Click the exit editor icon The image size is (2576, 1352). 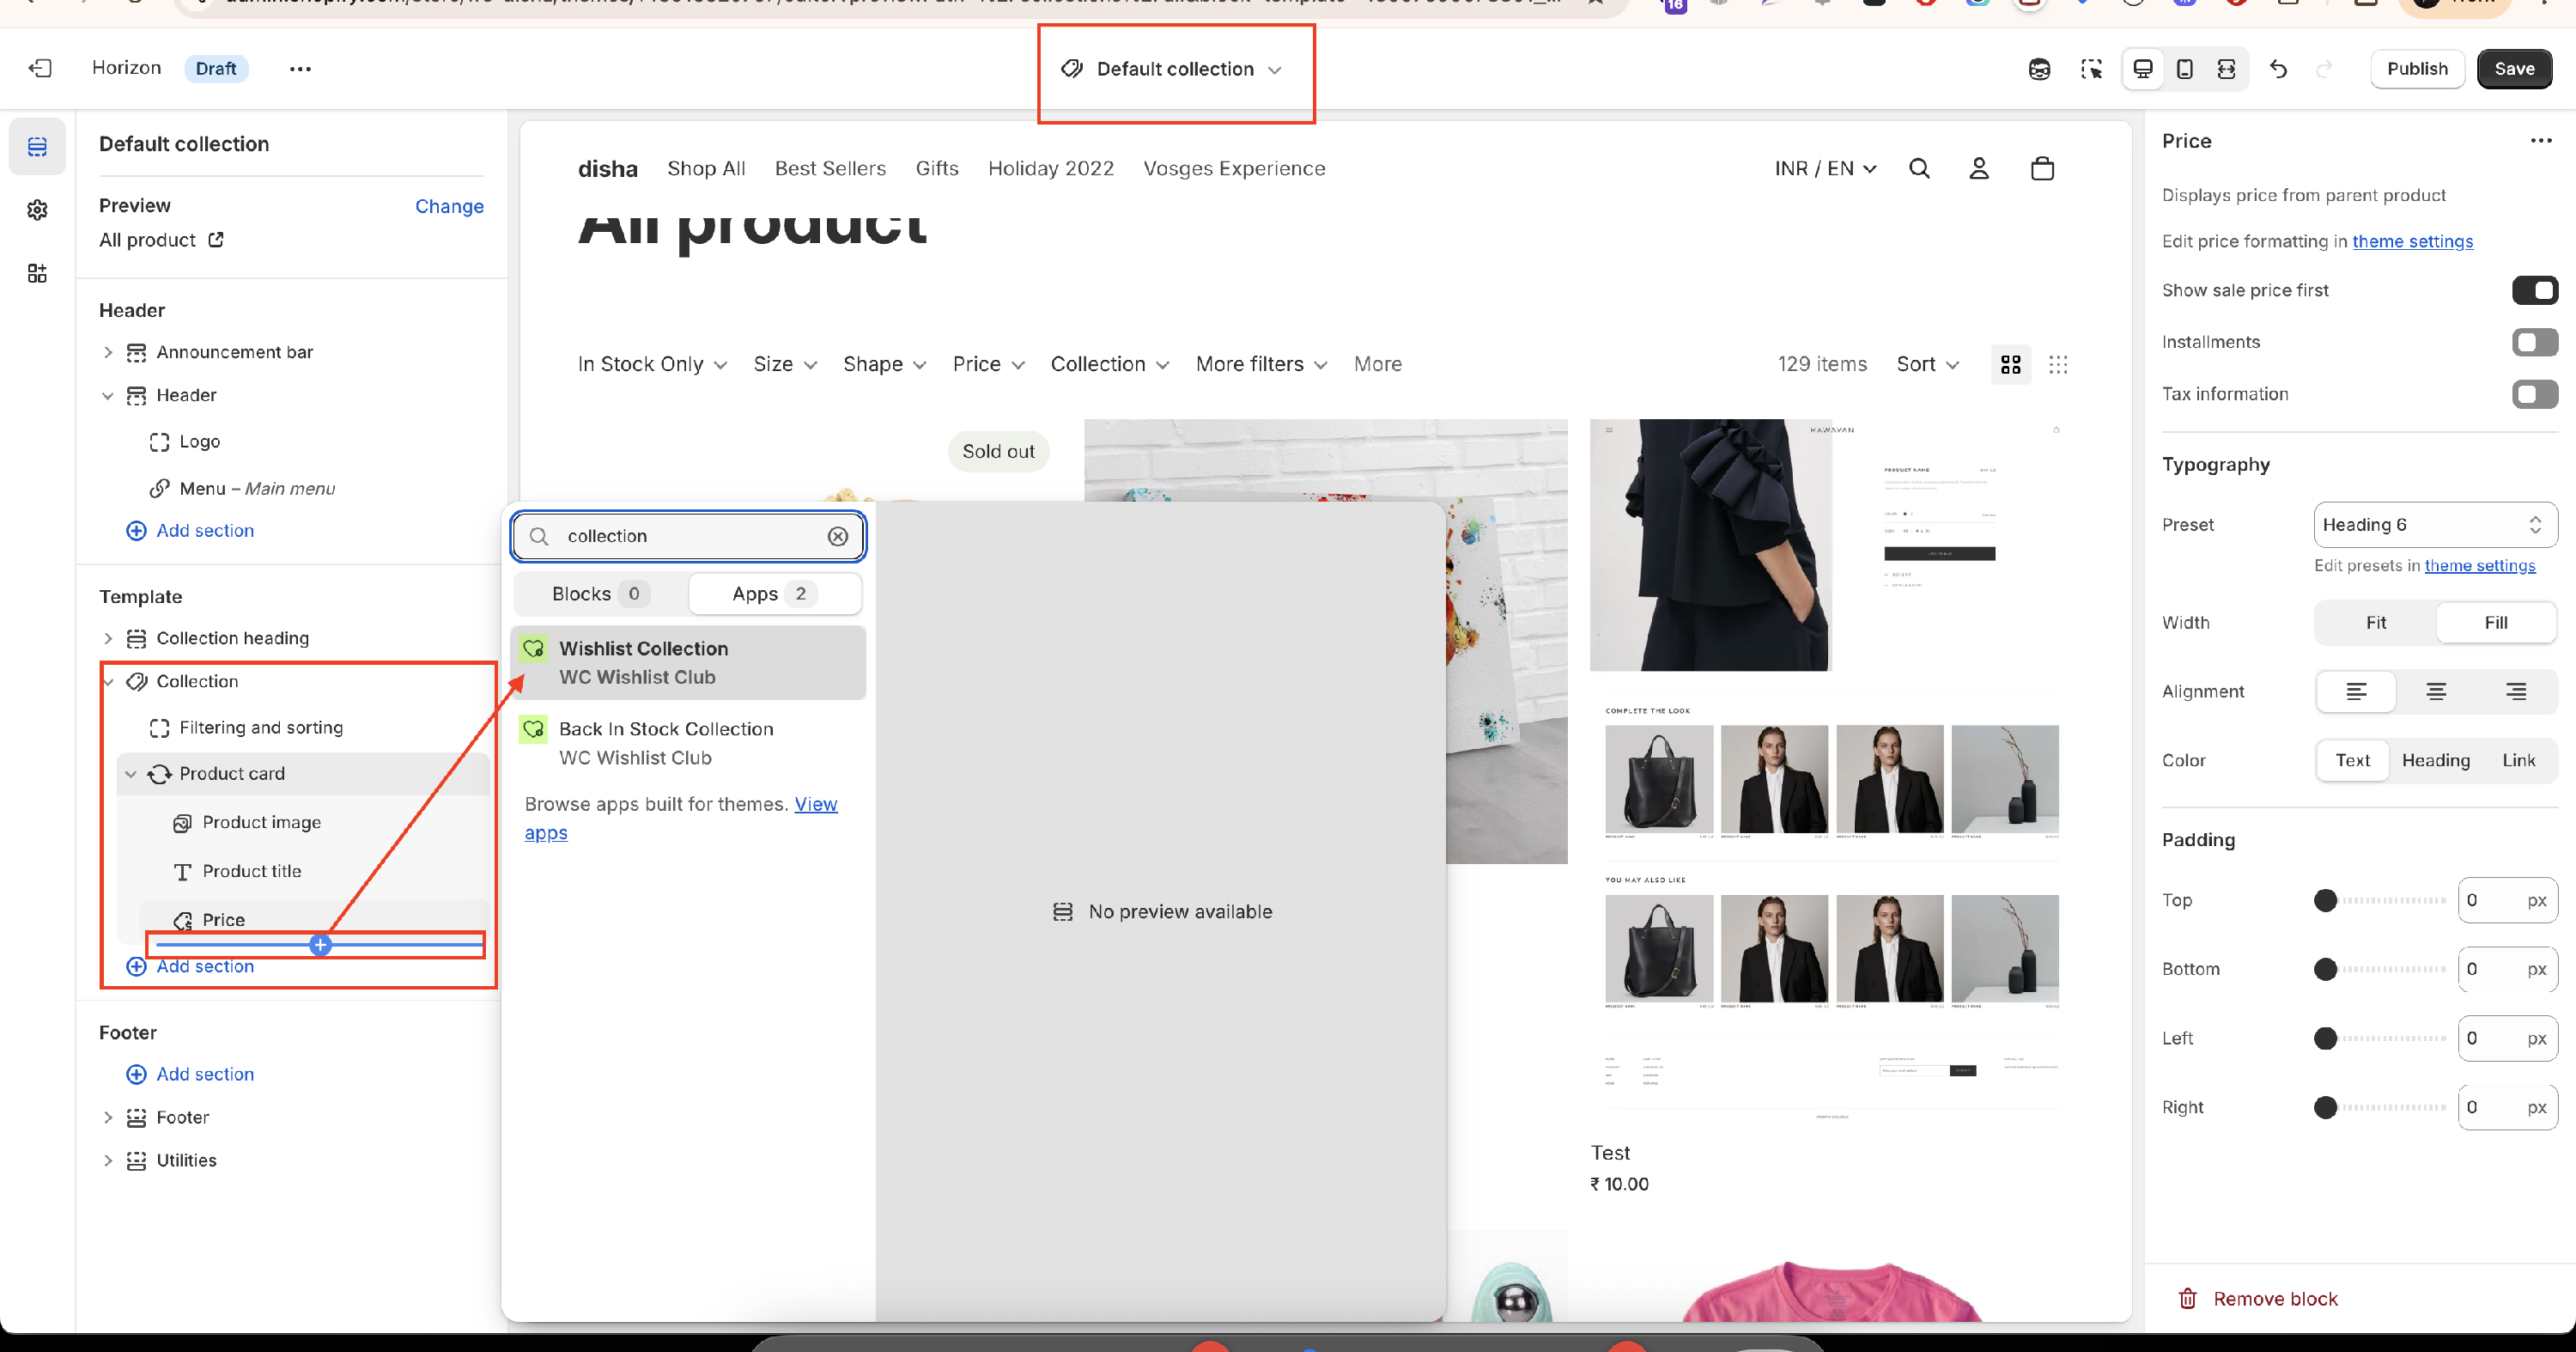point(40,68)
